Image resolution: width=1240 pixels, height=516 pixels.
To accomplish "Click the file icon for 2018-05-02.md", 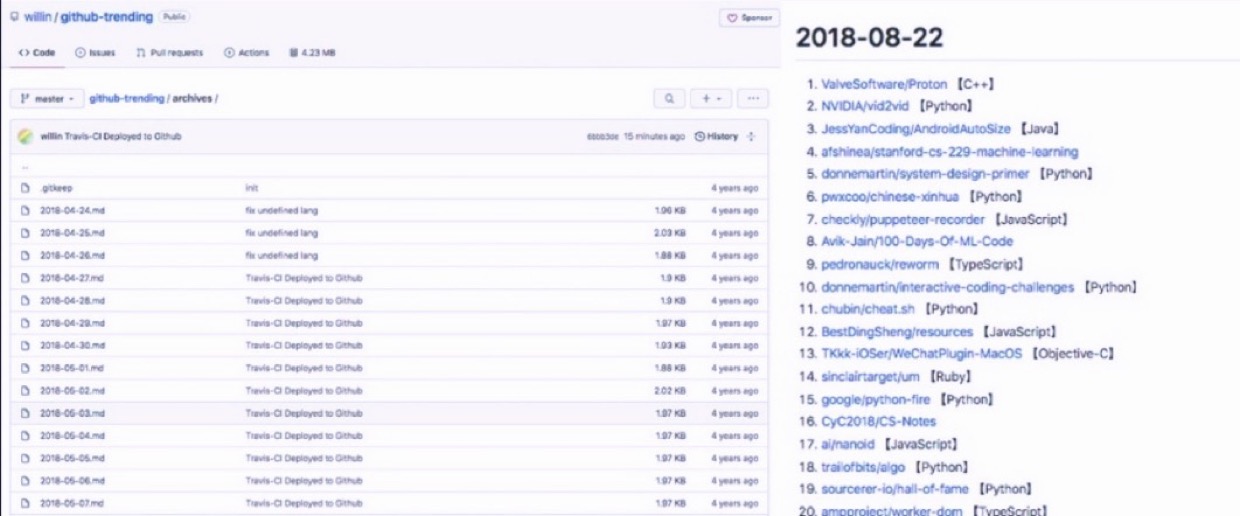I will click(x=25, y=390).
